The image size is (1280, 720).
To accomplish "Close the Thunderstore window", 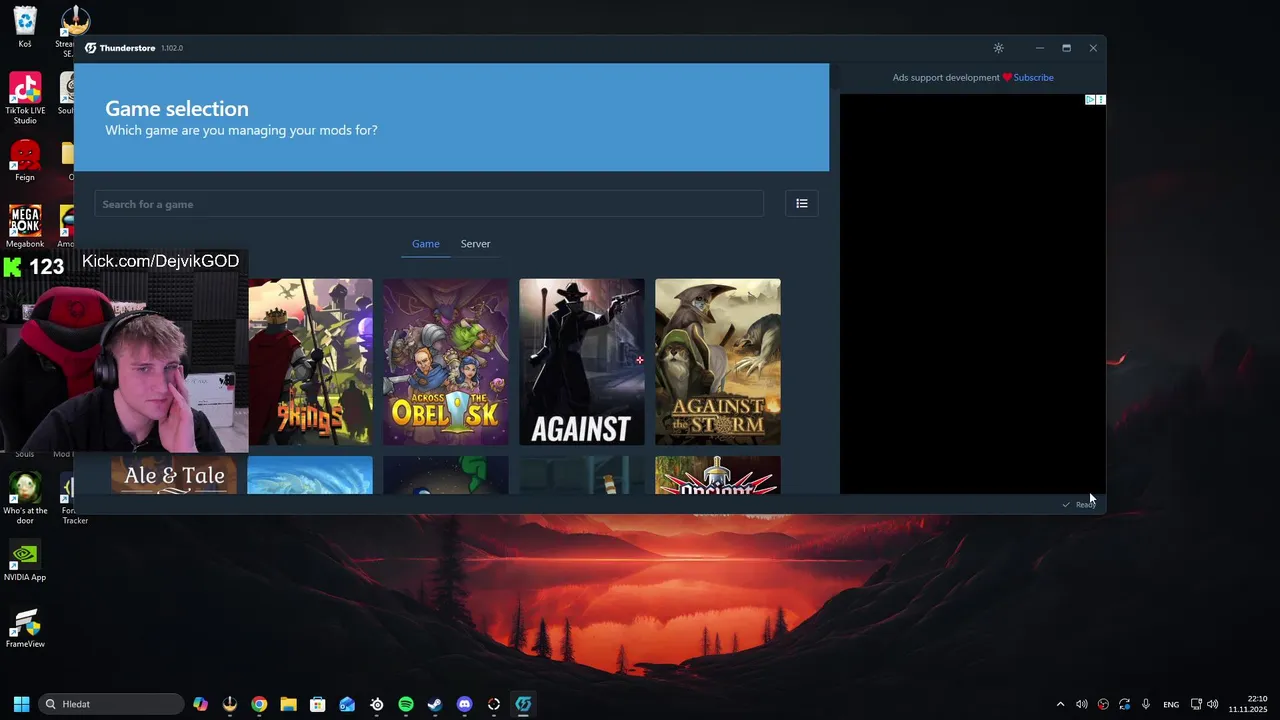I will 1093,48.
